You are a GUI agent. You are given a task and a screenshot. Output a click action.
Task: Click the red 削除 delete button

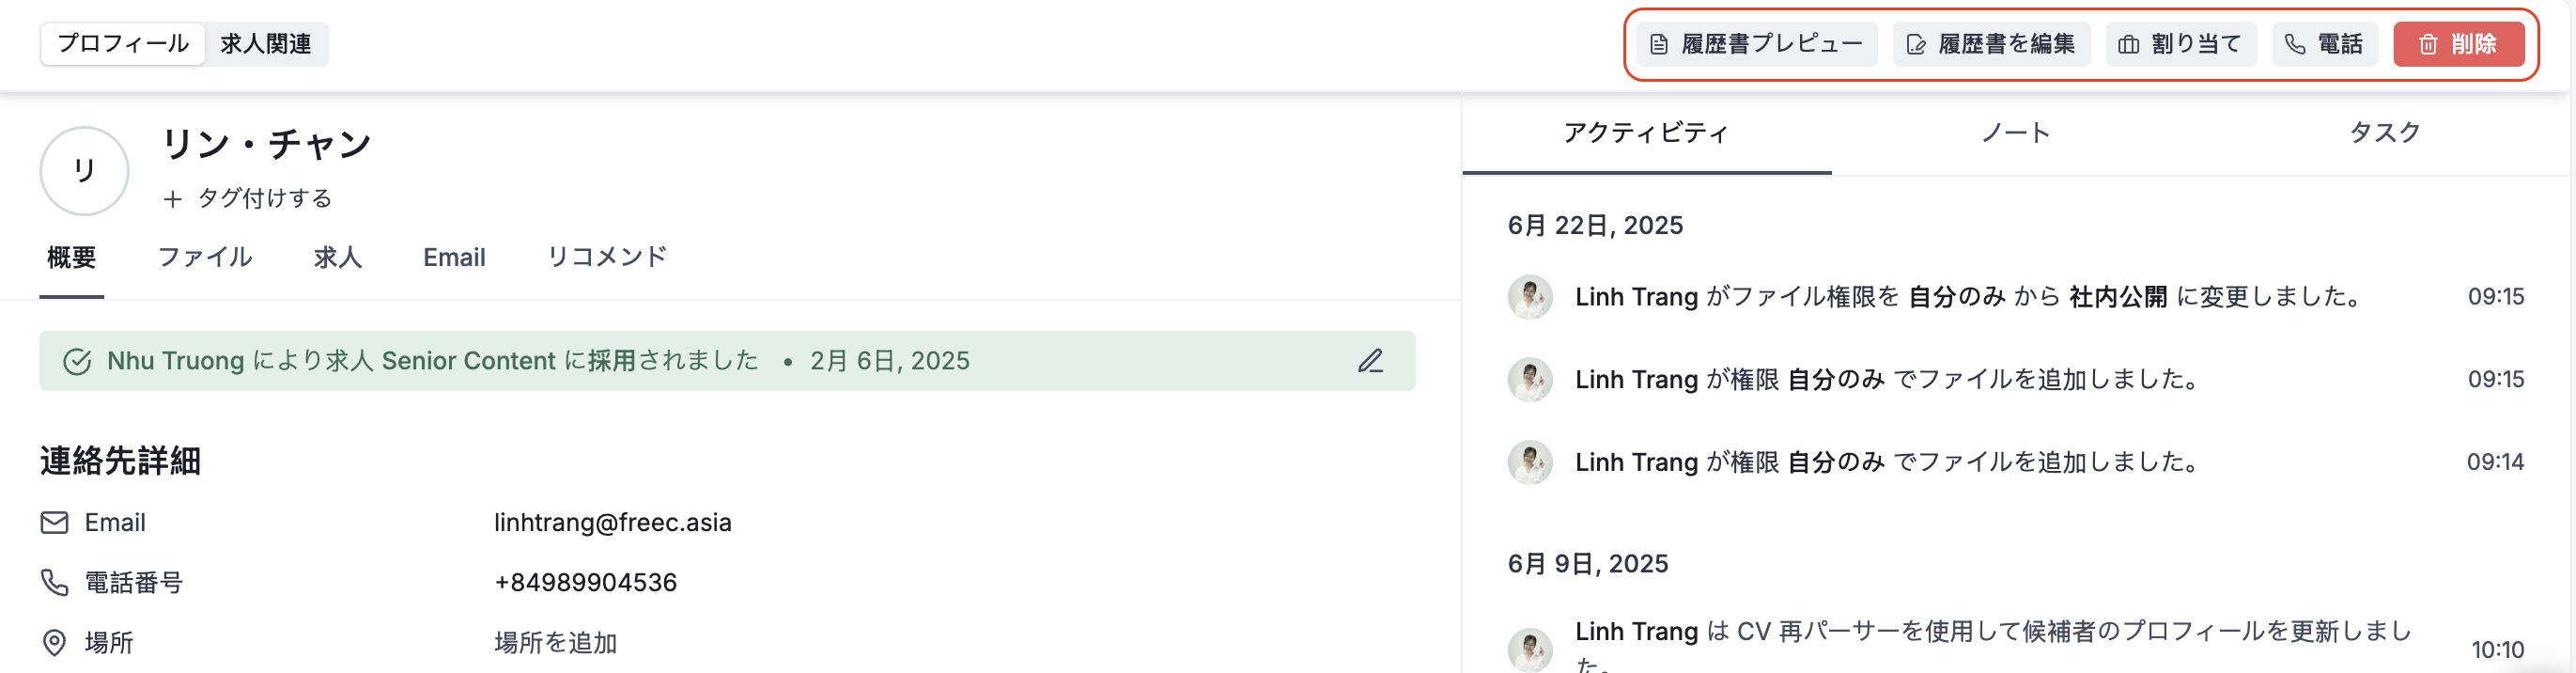tap(2458, 44)
